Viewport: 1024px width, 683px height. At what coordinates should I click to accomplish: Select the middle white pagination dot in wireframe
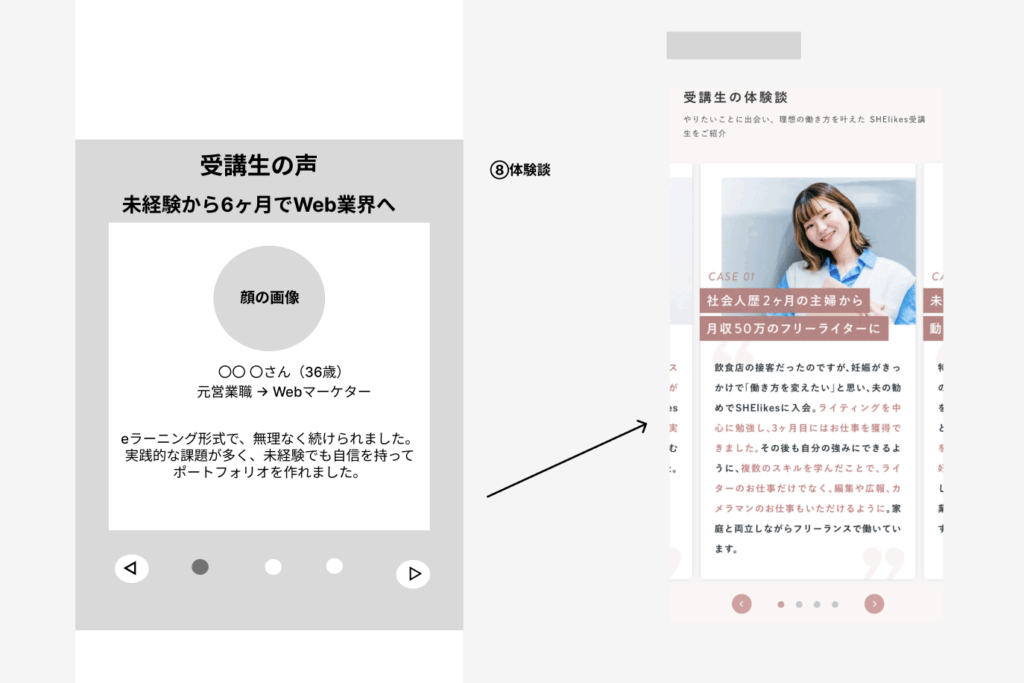pyautogui.click(x=273, y=567)
